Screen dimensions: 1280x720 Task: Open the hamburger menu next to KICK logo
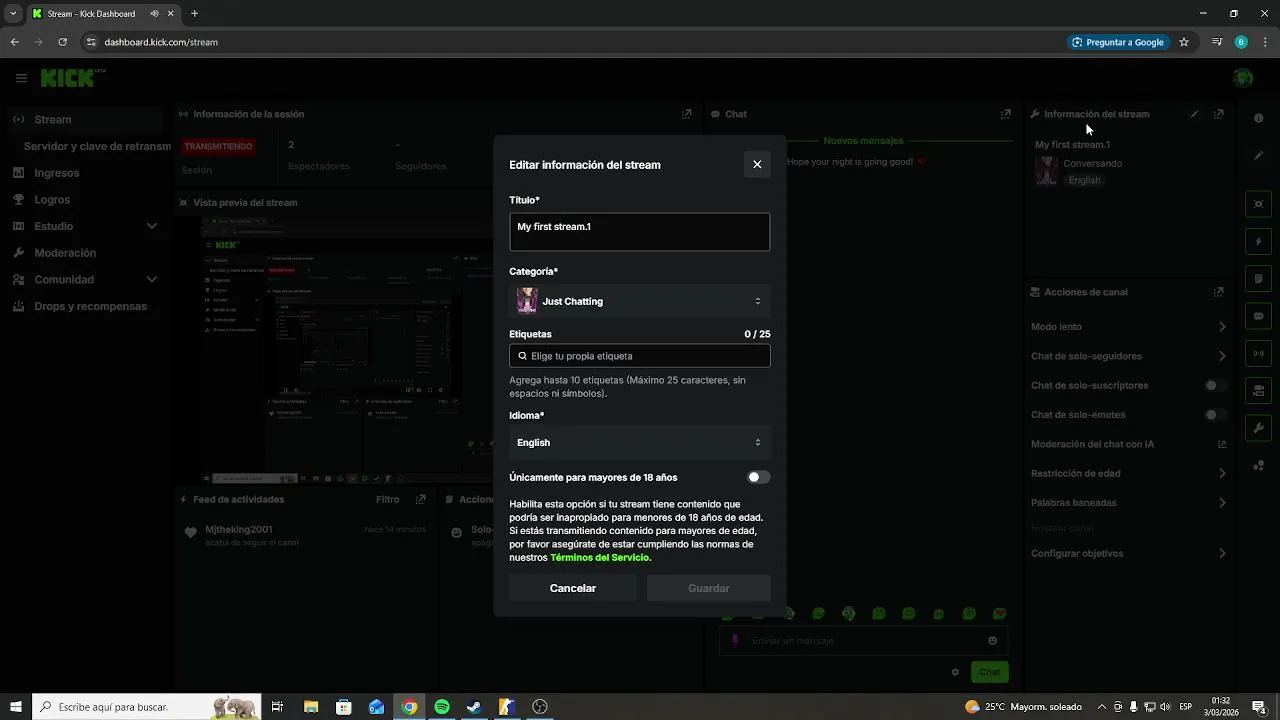pos(21,78)
